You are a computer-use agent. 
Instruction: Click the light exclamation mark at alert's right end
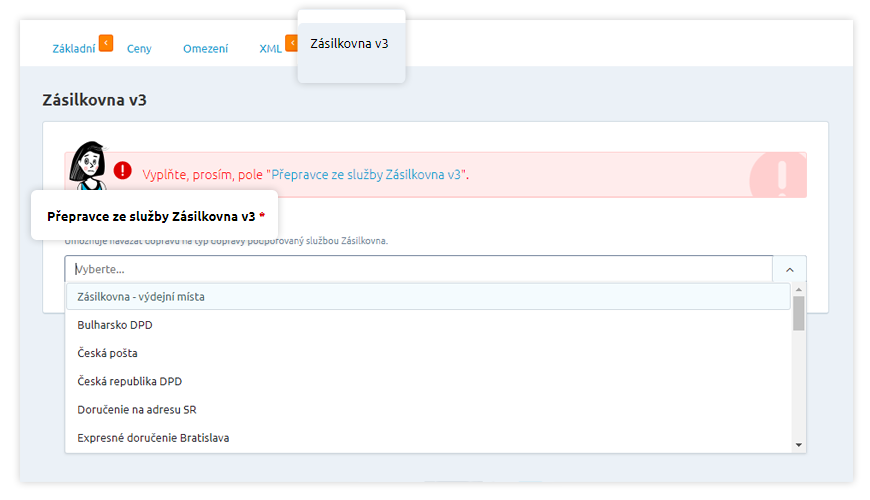782,176
